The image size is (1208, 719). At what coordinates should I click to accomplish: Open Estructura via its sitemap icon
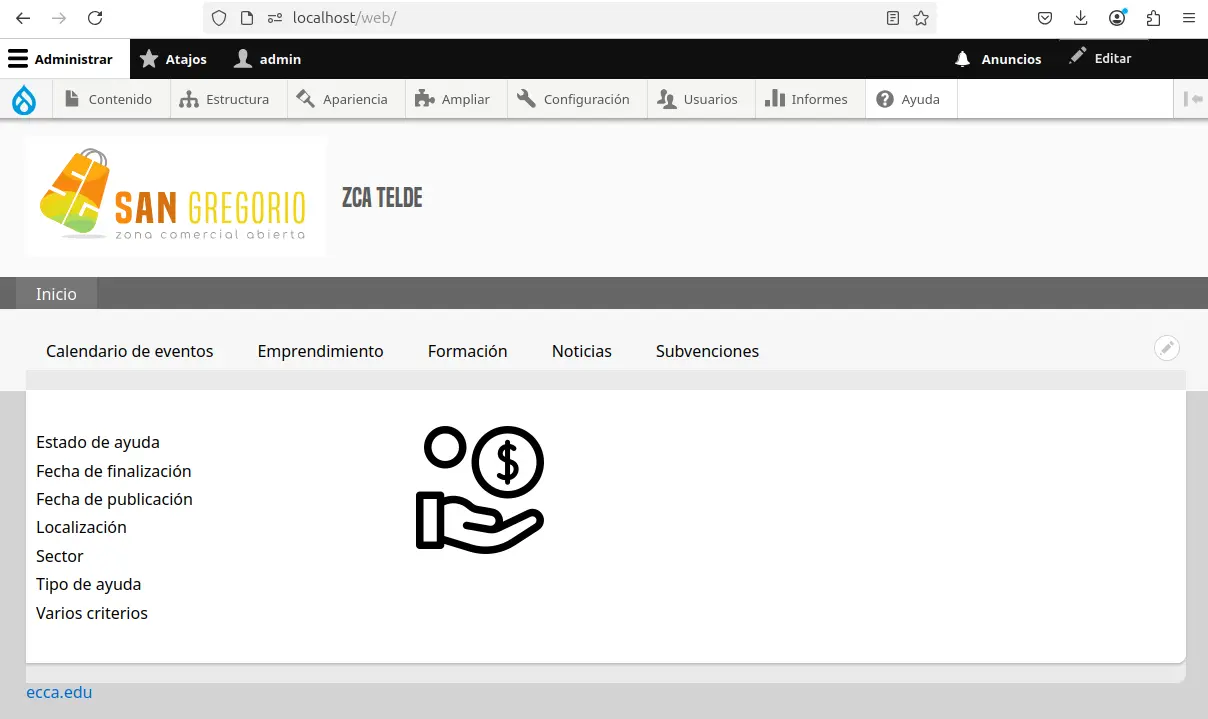pyautogui.click(x=187, y=98)
